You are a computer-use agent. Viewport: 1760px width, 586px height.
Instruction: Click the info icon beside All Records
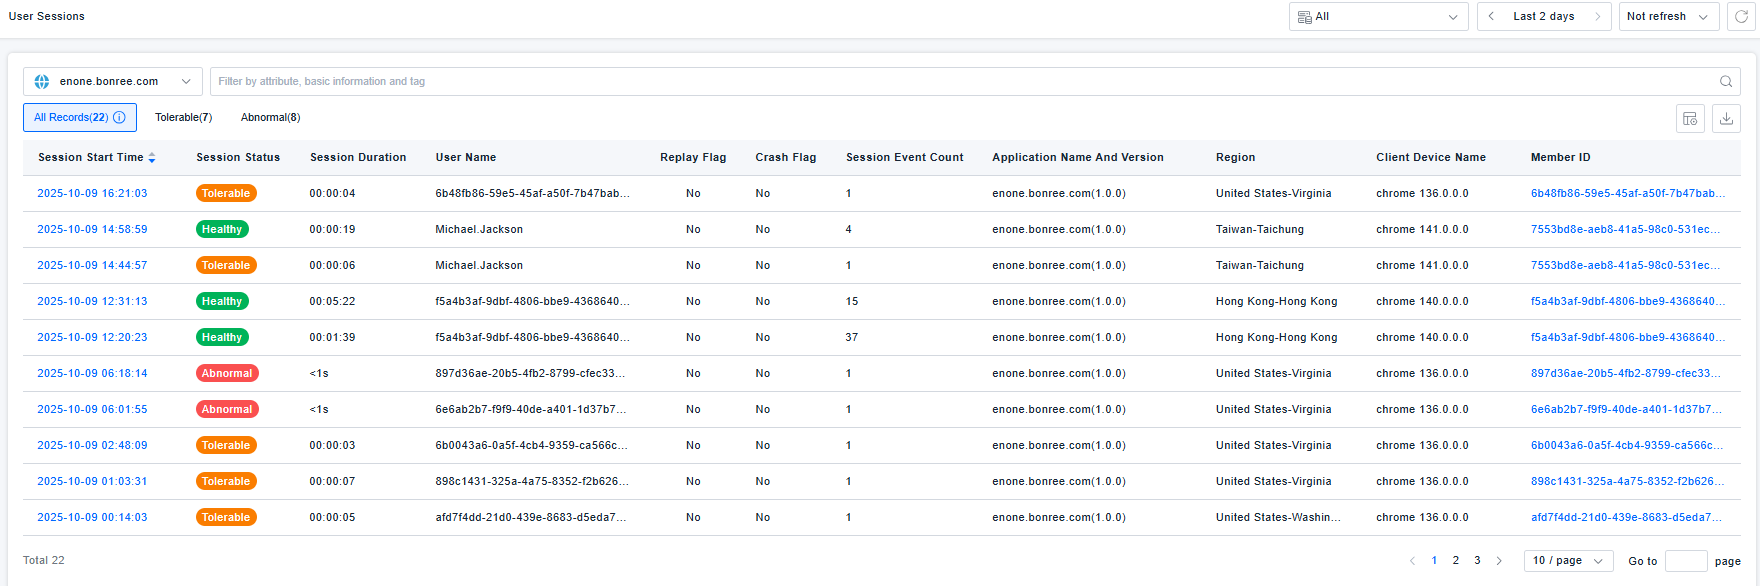(120, 118)
